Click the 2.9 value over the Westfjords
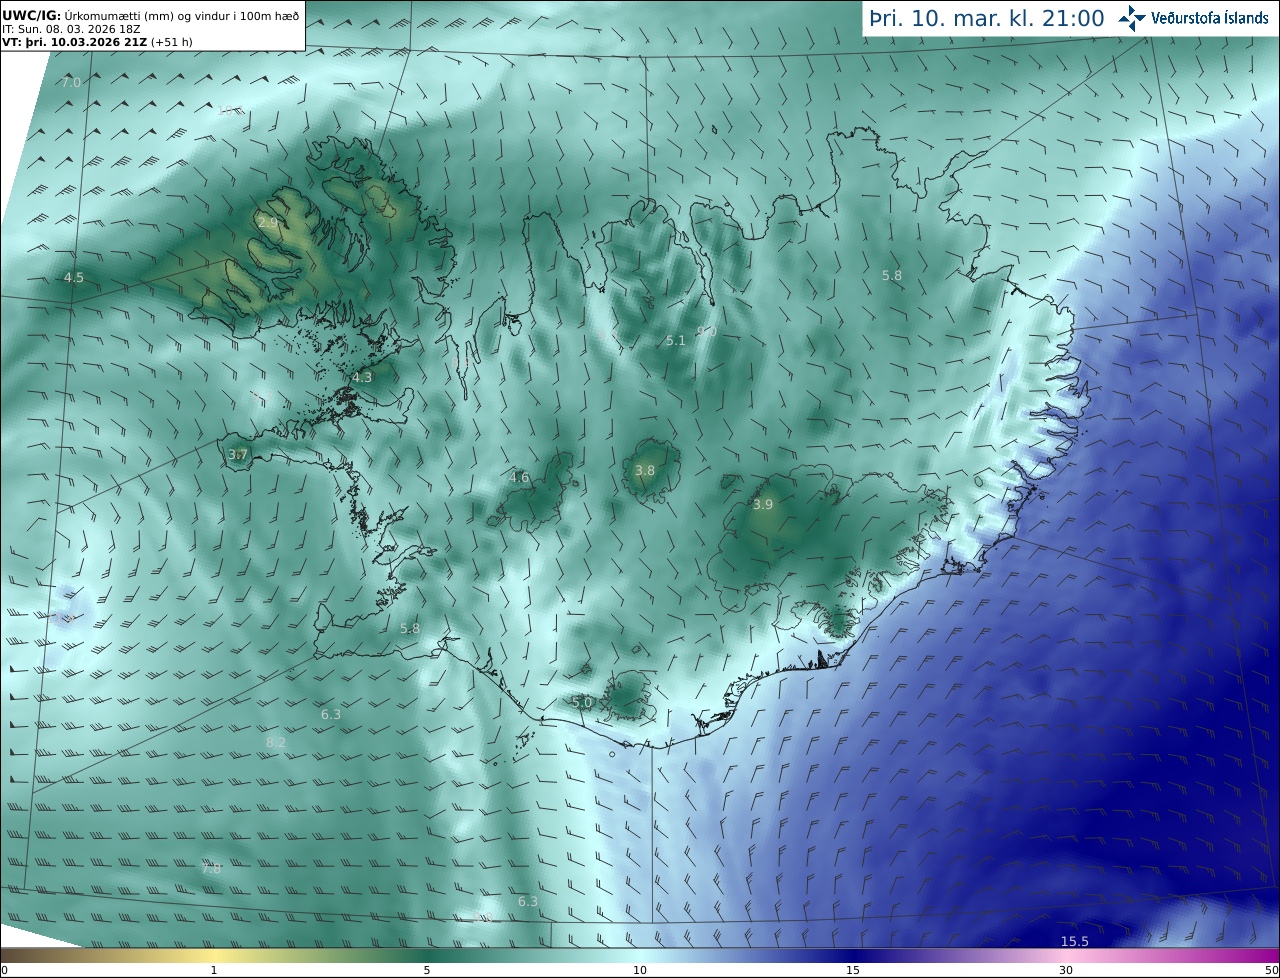Screen dimensions: 1280x978 point(268,222)
